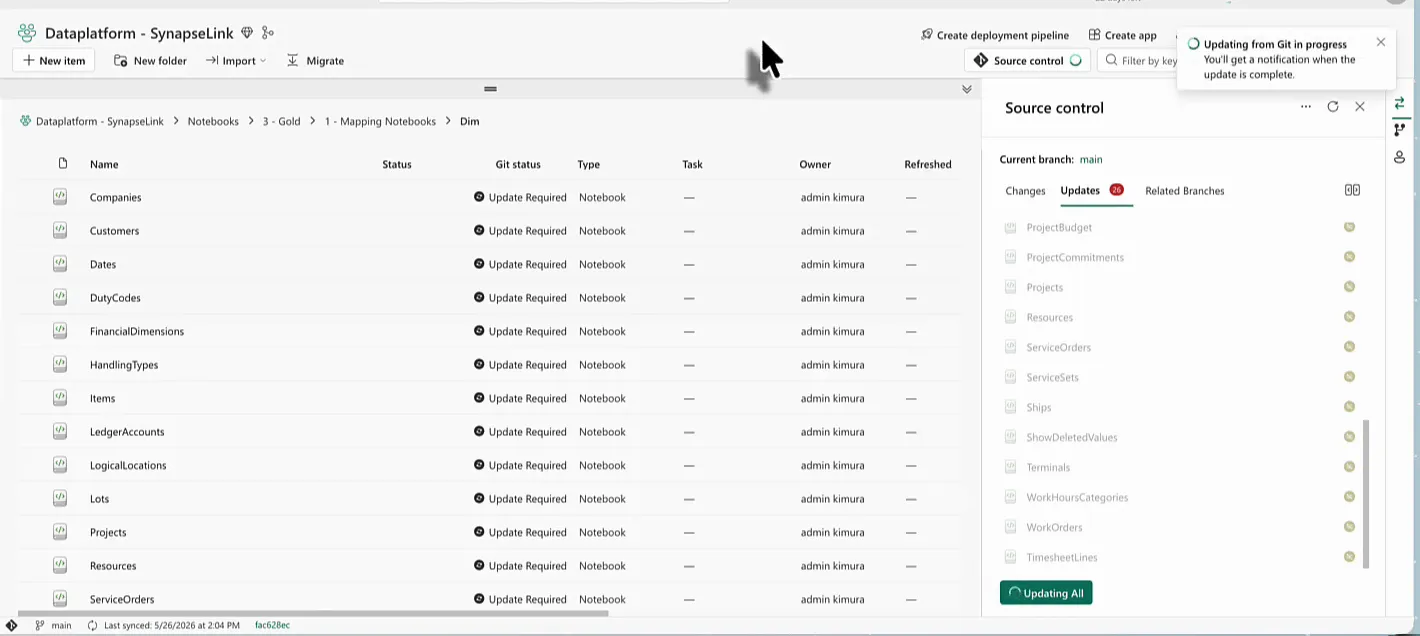The image size is (1420, 636).
Task: Click status badge next to Terminals
Action: tap(1349, 467)
